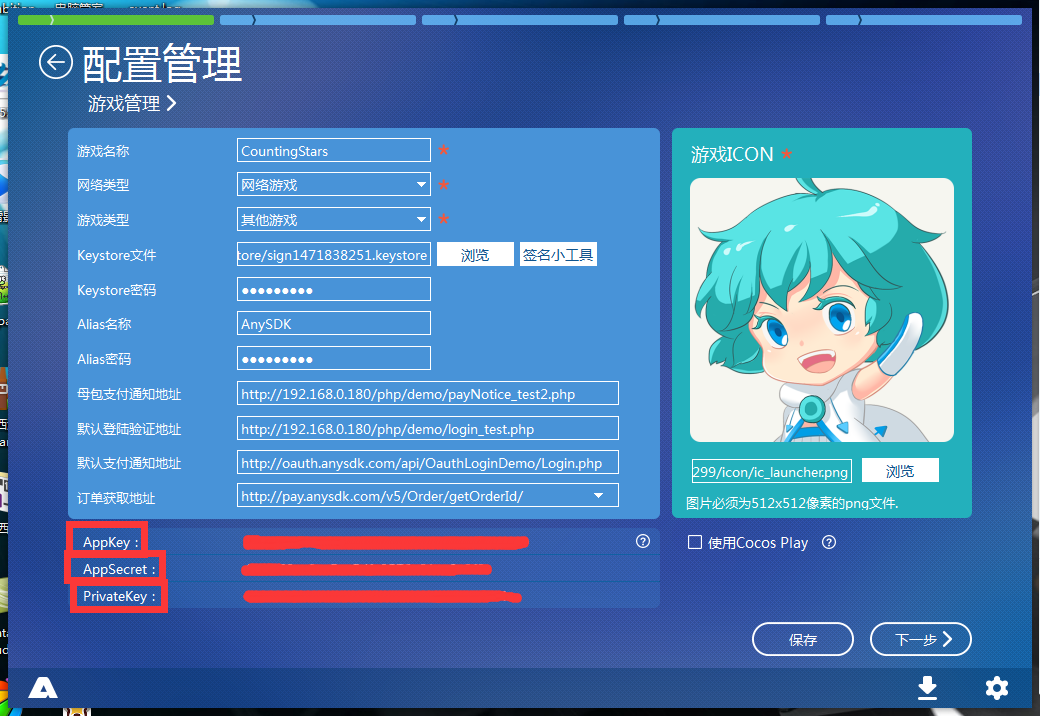The image size is (1040, 716).
Task: Click the Keystore文件 path field
Action: point(334,255)
